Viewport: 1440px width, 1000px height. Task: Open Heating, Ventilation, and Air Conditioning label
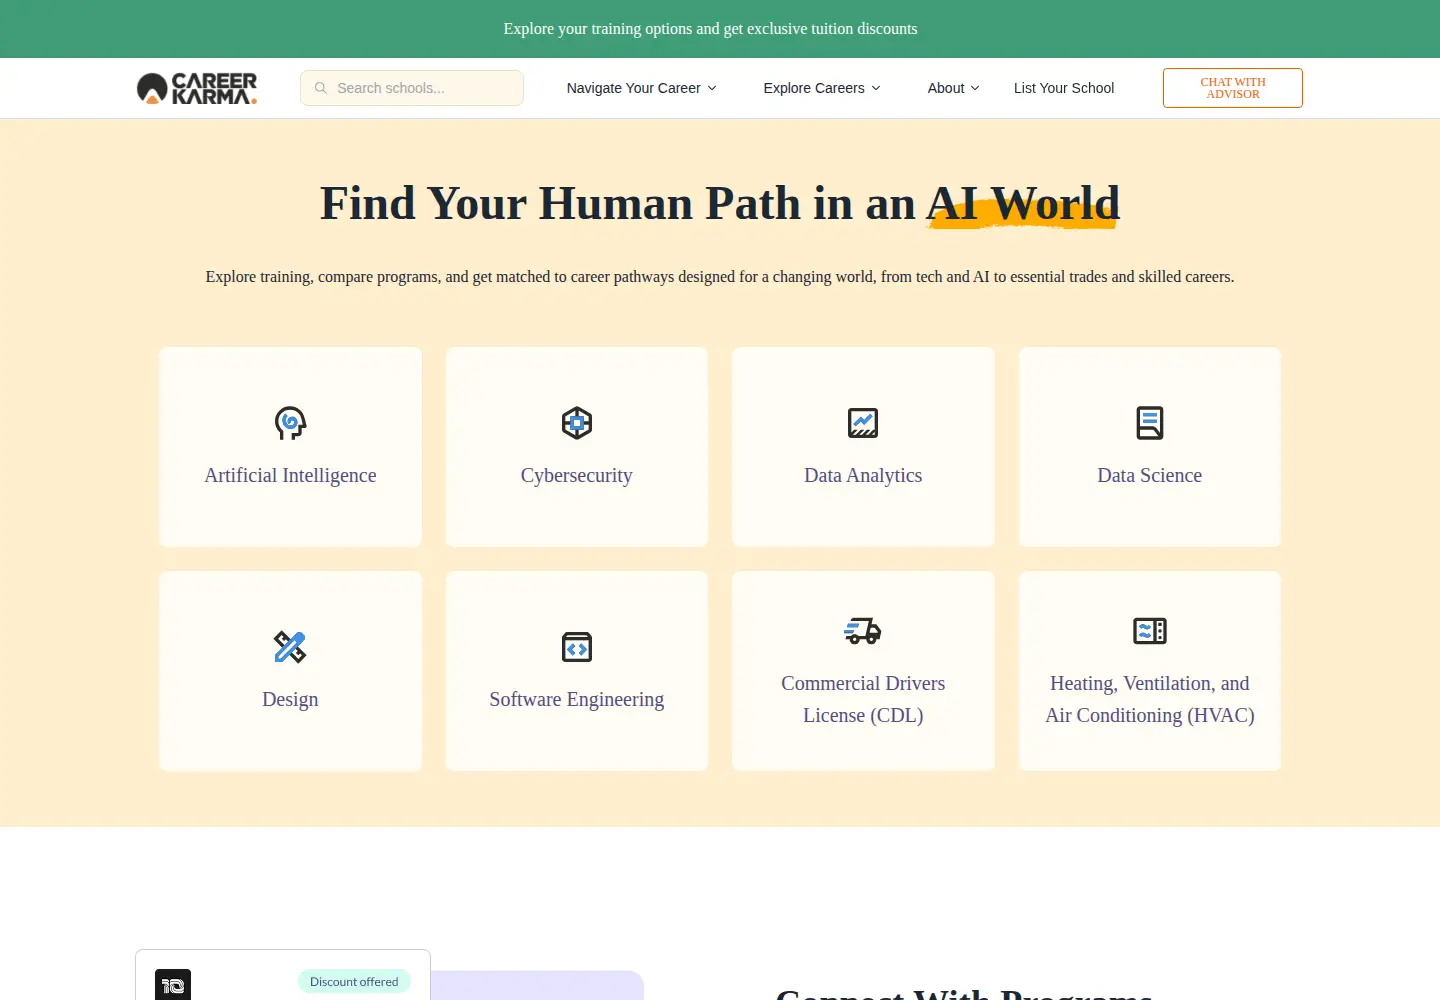[x=1150, y=699]
